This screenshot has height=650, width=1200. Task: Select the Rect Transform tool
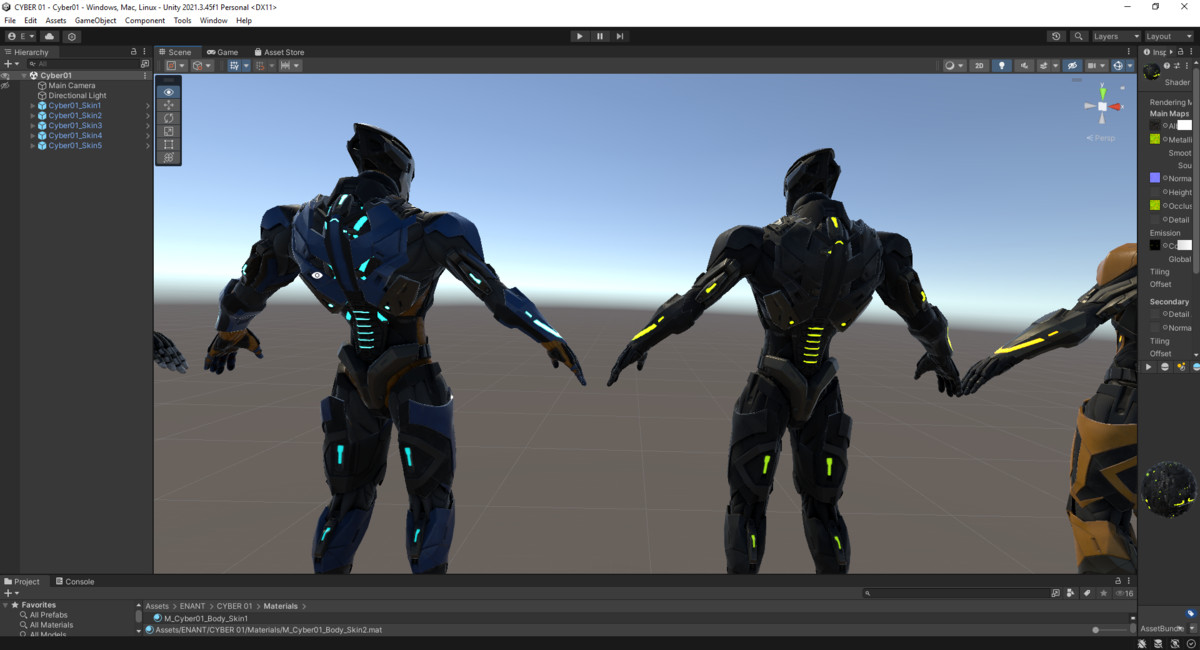[x=168, y=144]
